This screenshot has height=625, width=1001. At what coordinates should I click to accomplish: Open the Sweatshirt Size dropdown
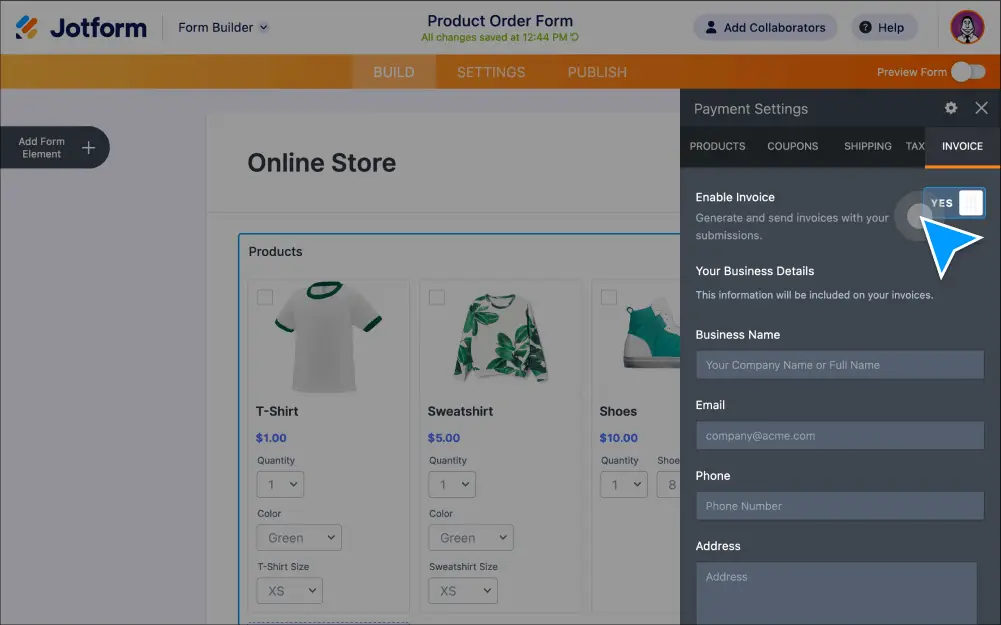[x=462, y=591]
